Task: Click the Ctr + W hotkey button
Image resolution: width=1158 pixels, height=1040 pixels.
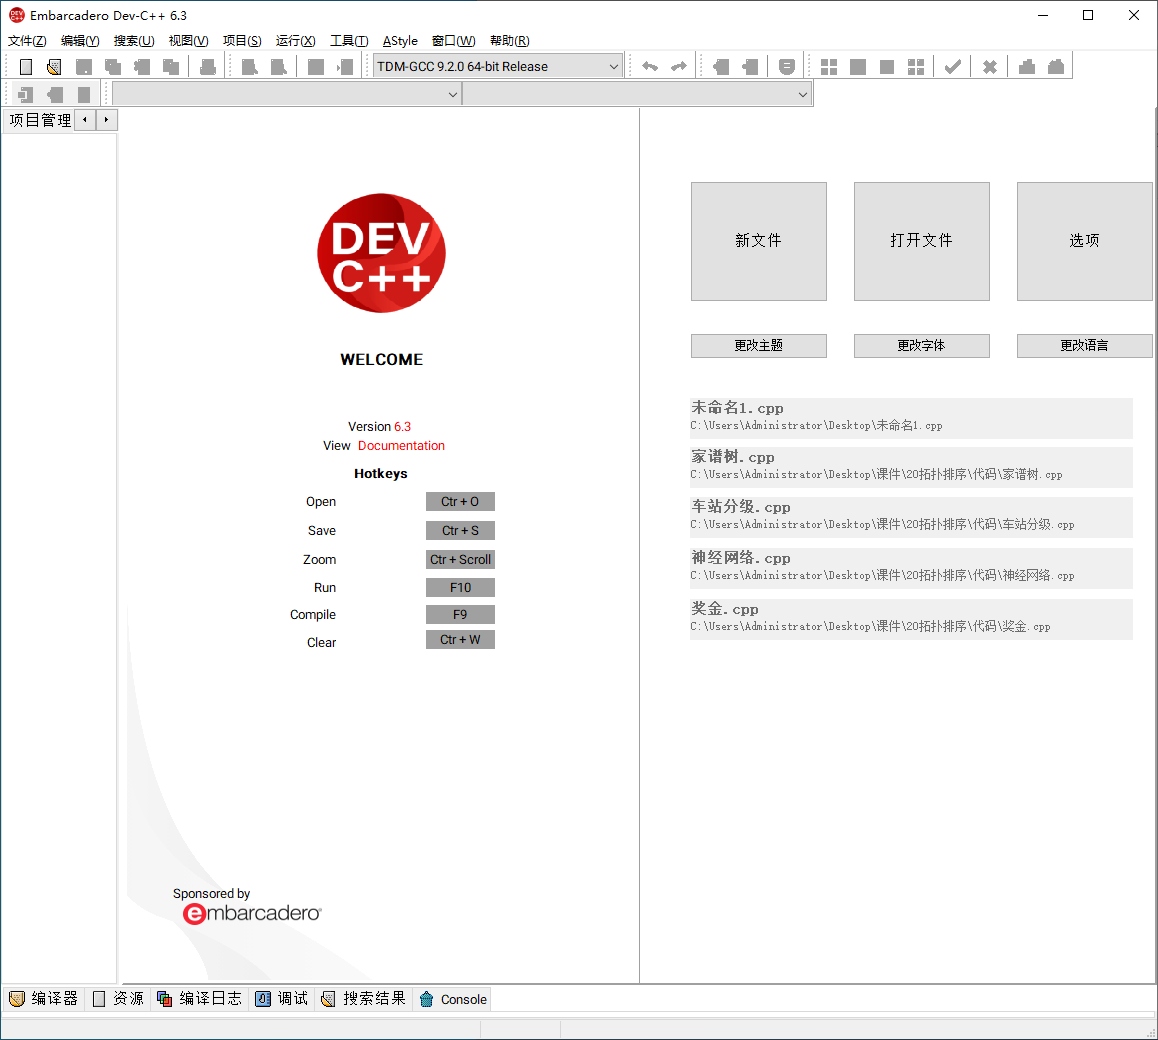Action: (460, 640)
